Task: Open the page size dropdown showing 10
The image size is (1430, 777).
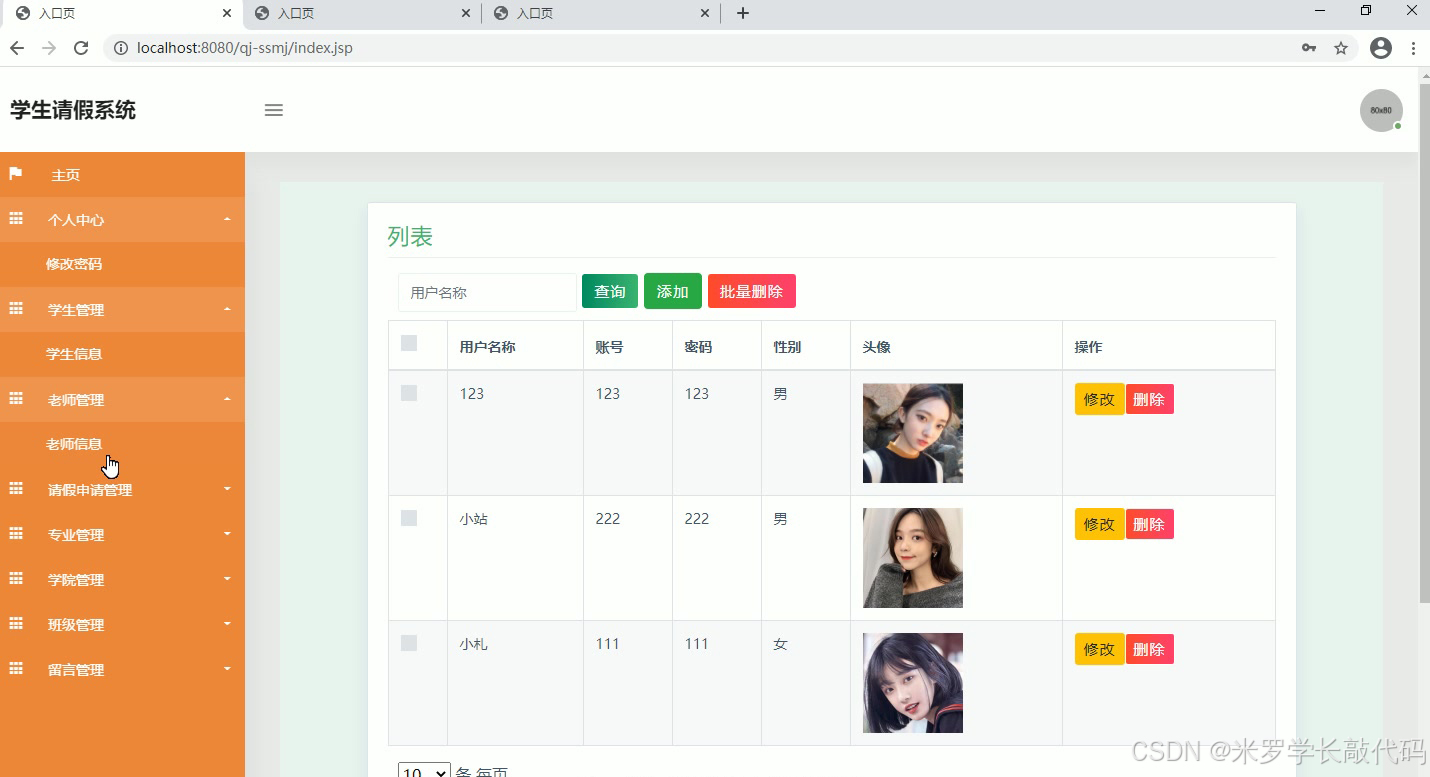Action: coord(424,769)
